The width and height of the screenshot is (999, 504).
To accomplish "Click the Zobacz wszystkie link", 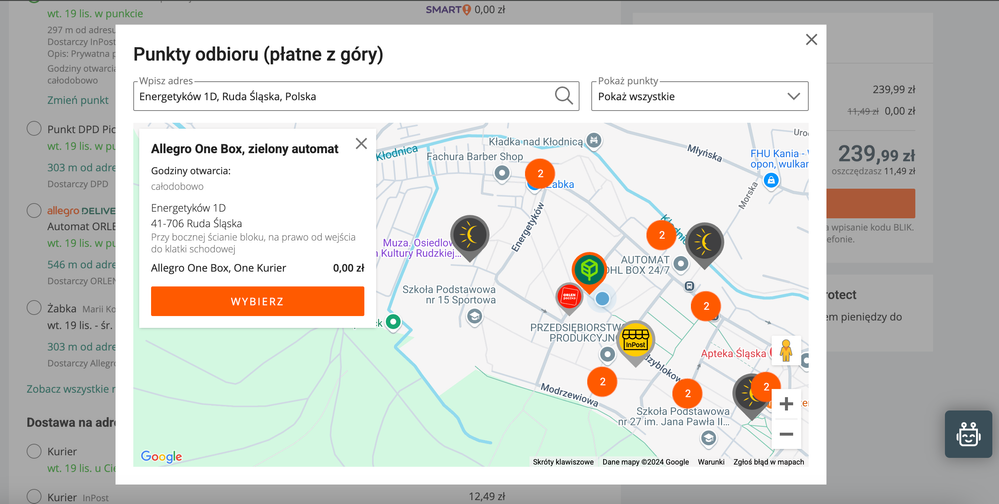I will pyautogui.click(x=71, y=389).
